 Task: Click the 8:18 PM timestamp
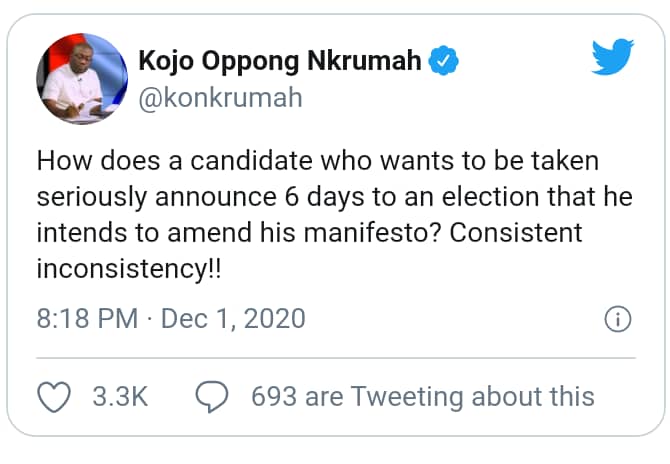tap(87, 320)
